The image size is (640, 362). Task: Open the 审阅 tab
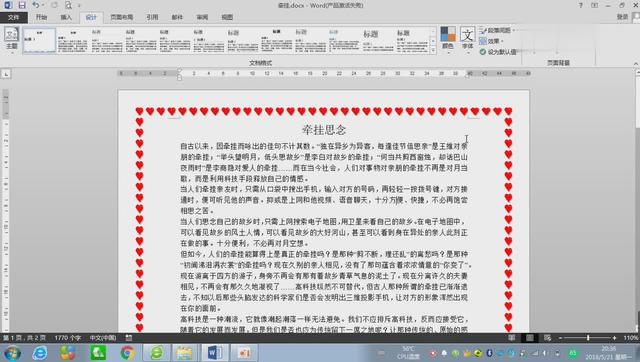(x=202, y=17)
